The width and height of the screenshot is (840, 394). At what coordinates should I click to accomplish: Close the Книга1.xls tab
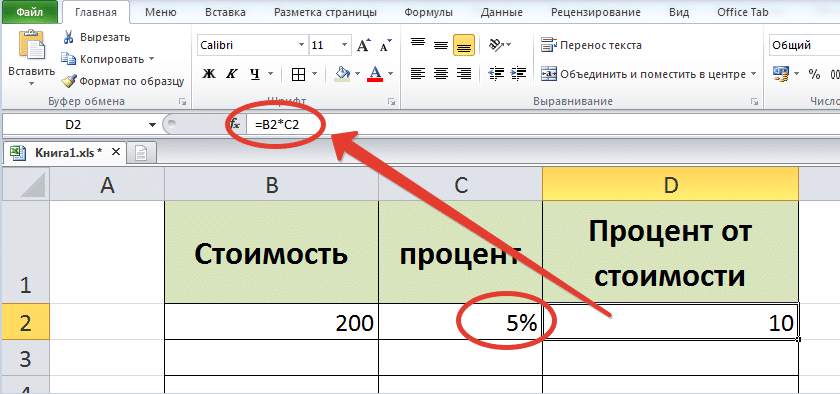coord(115,153)
